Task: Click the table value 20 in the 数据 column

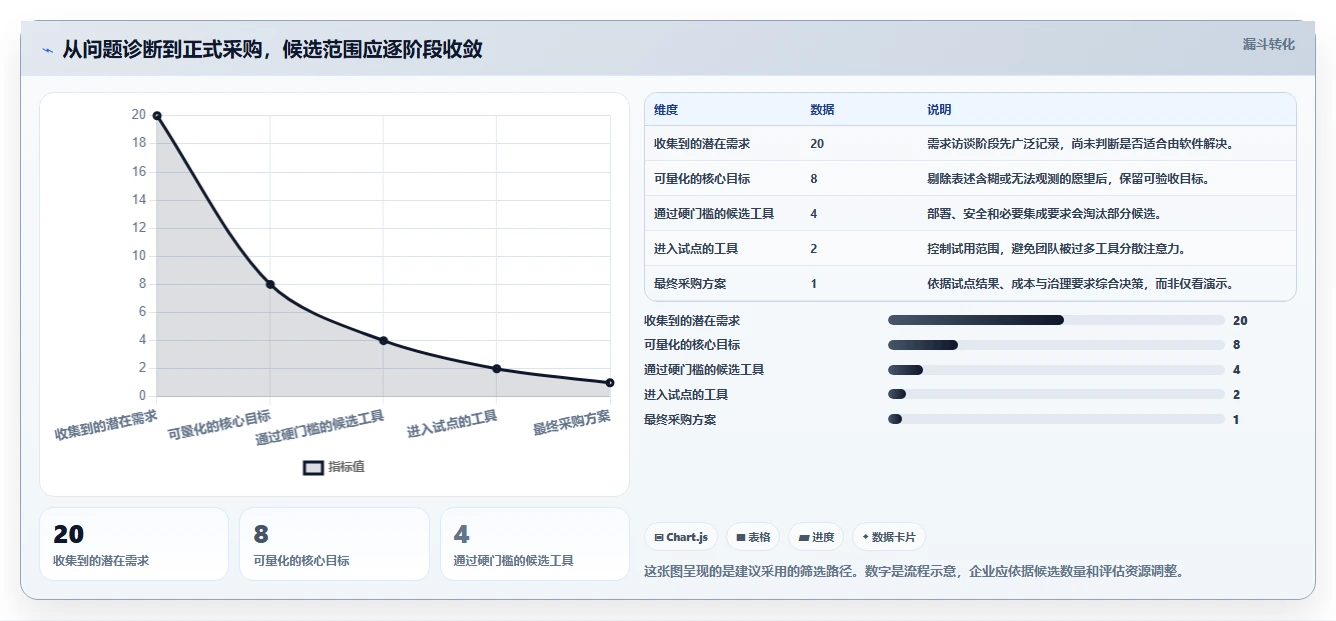Action: [817, 144]
